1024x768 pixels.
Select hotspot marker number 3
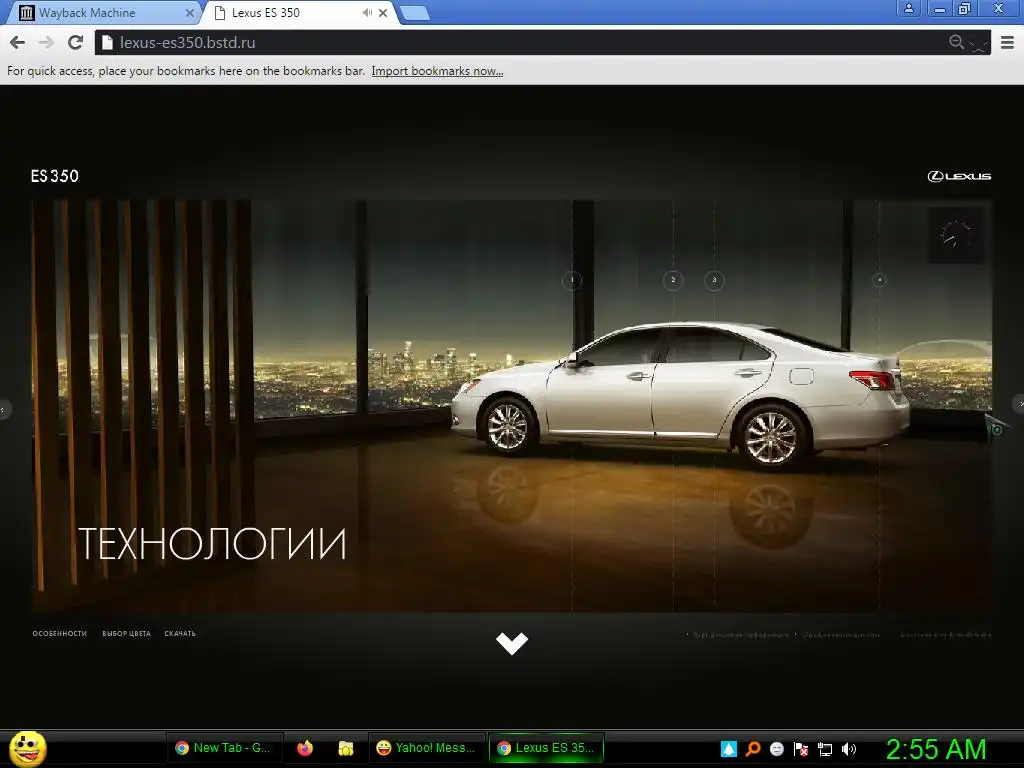[x=714, y=280]
